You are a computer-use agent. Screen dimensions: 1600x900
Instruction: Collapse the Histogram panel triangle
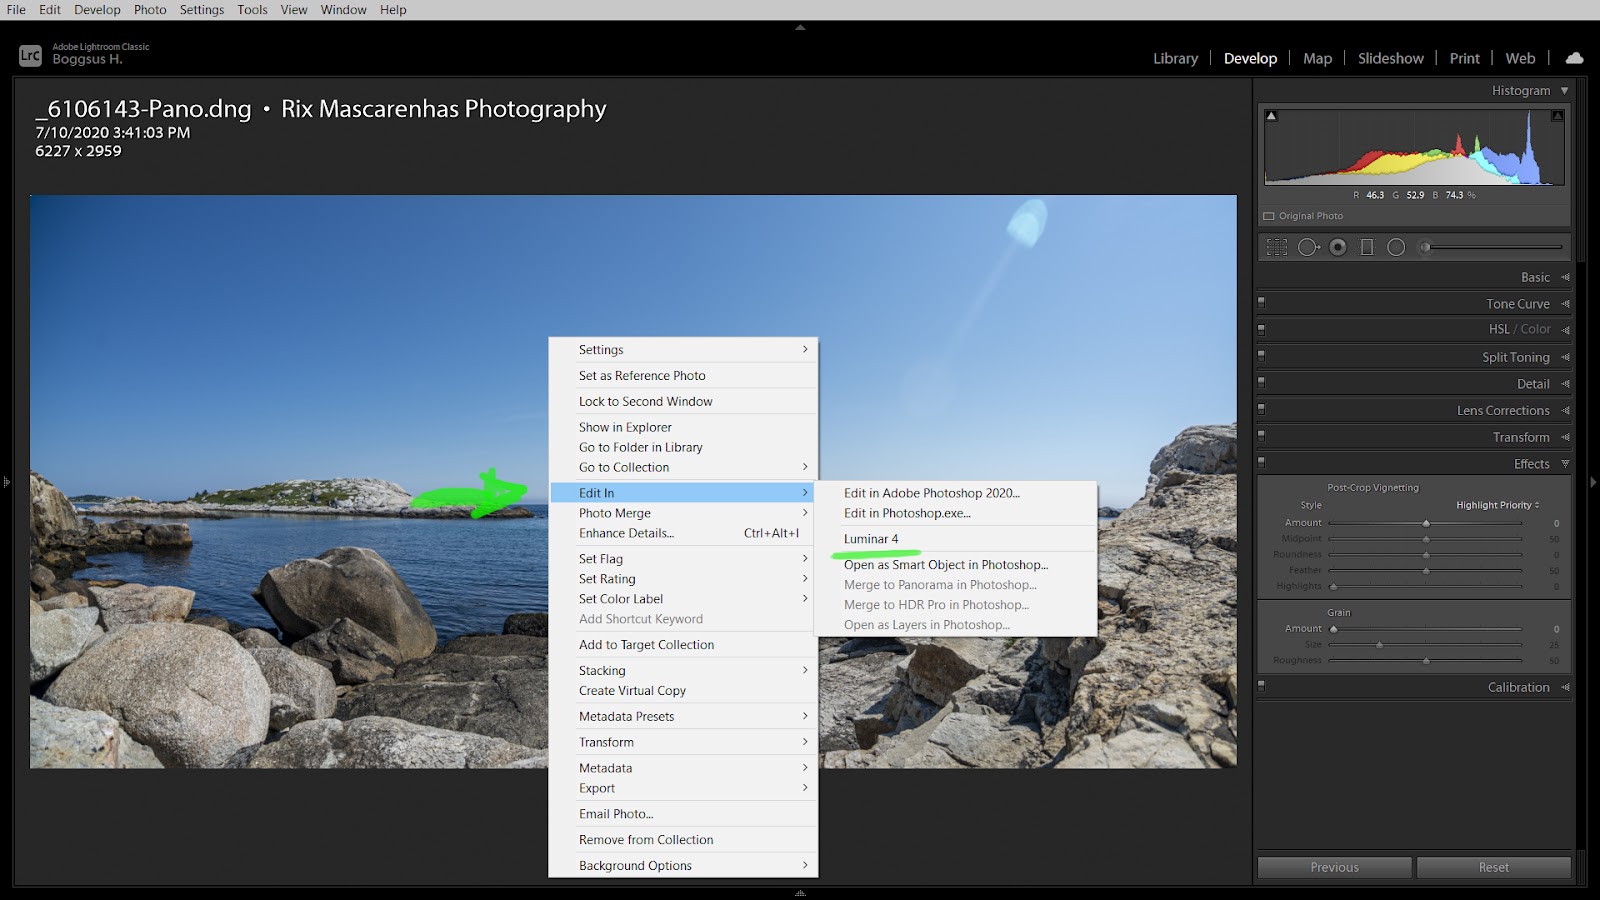point(1565,90)
